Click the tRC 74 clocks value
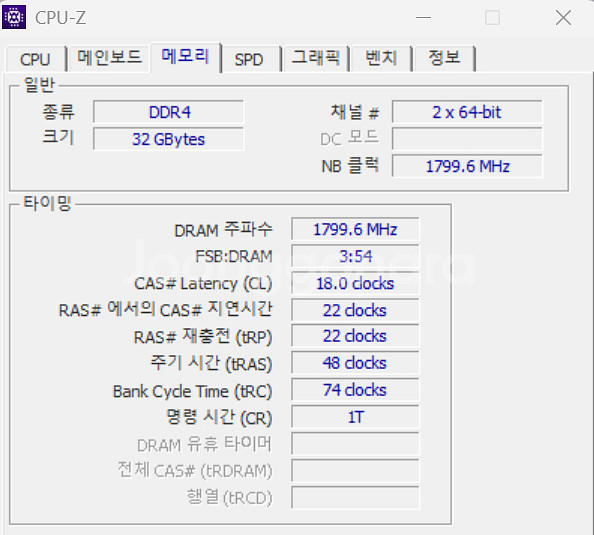The image size is (594, 535). click(x=355, y=390)
